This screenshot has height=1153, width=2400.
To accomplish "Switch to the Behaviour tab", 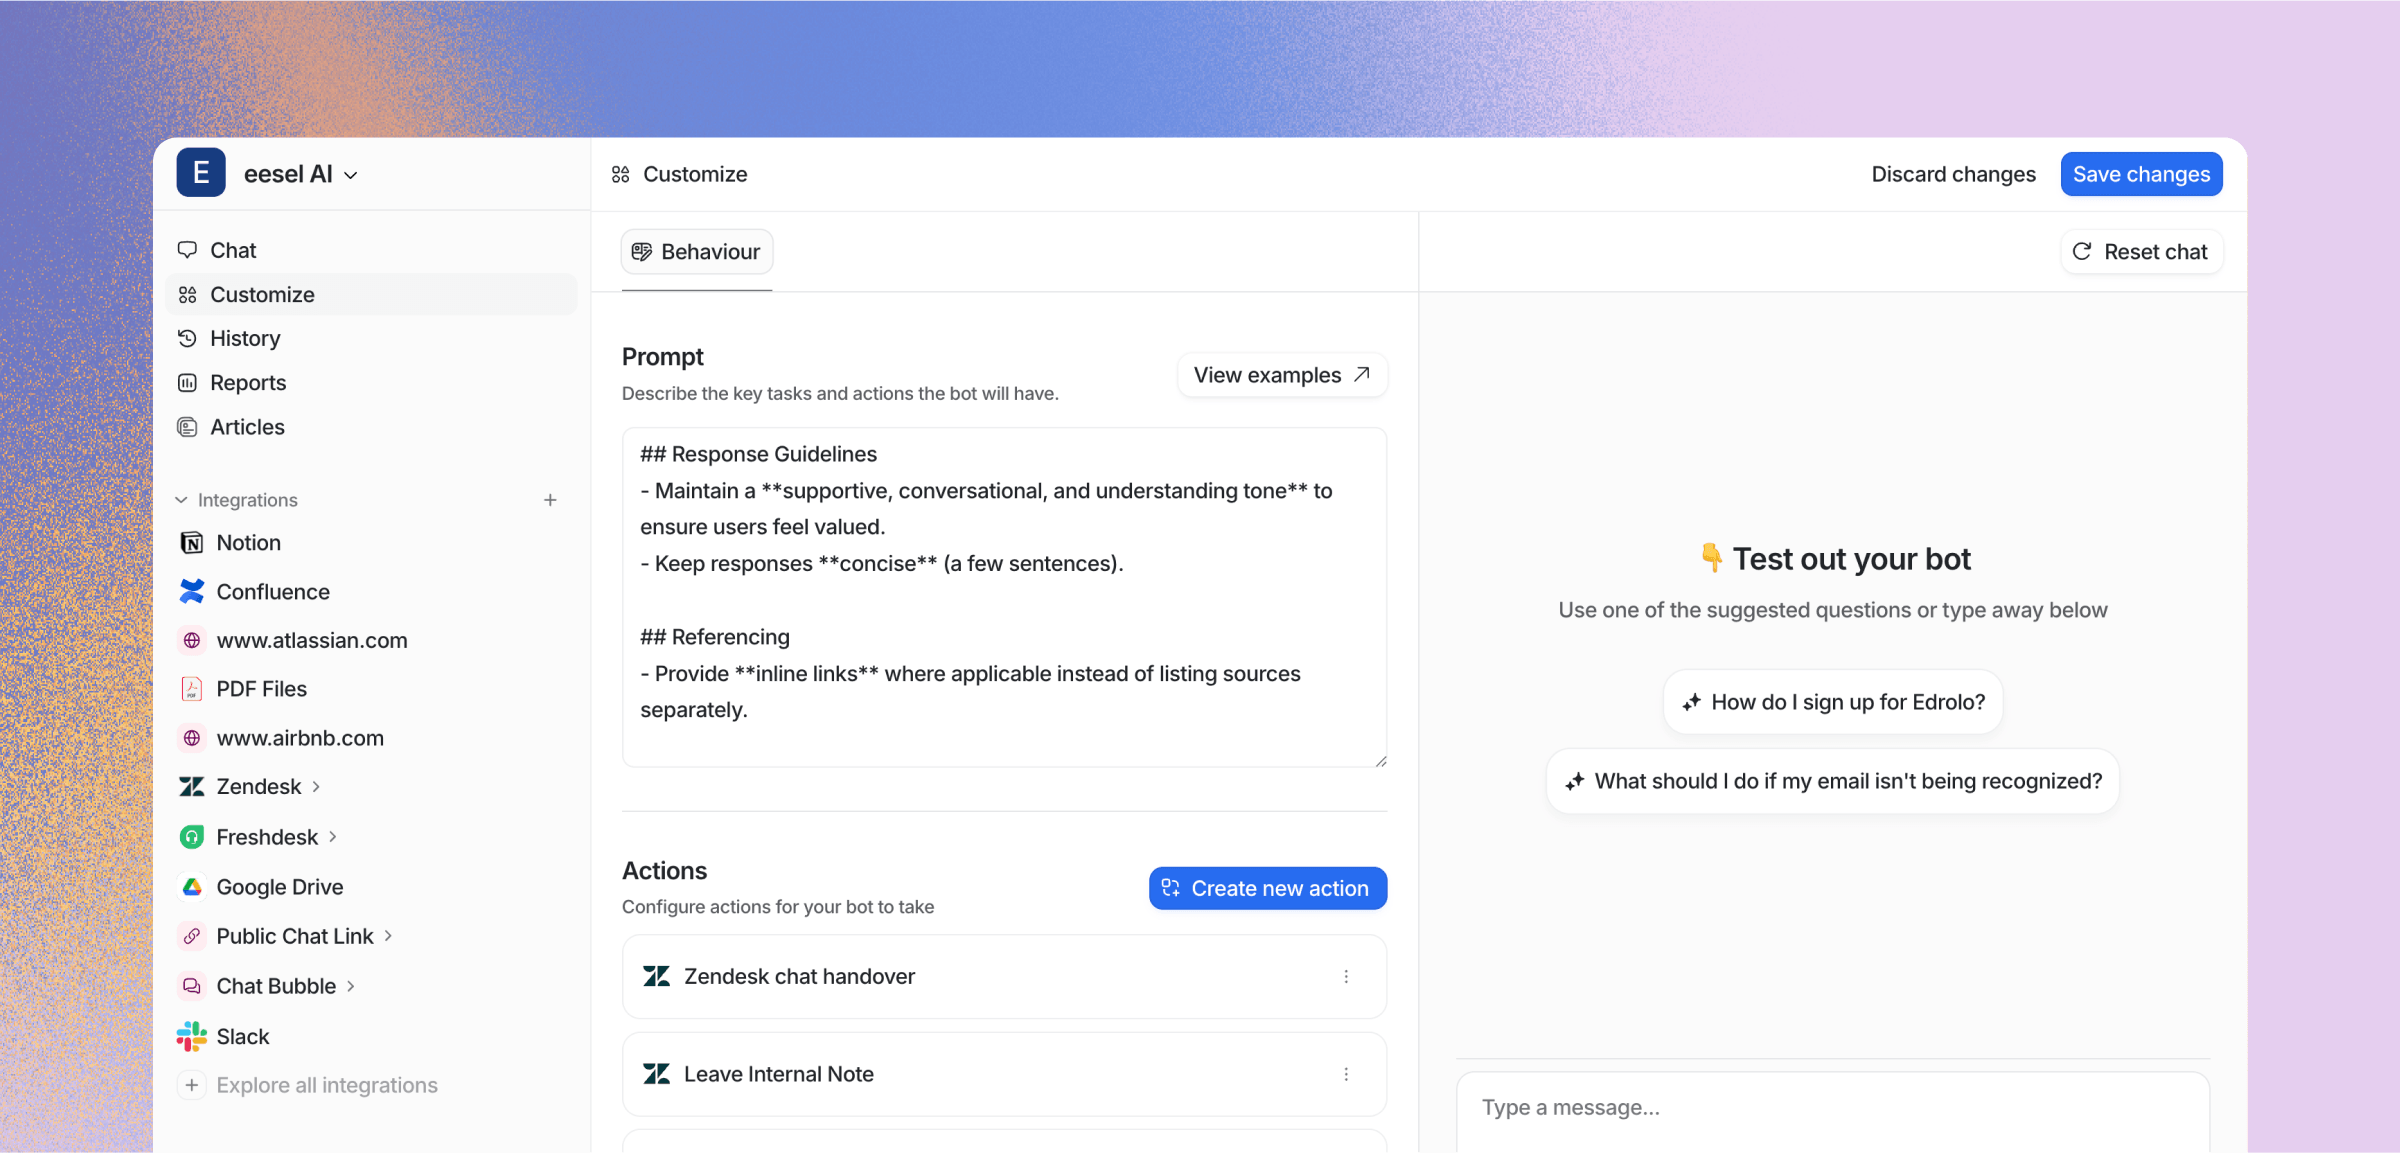I will tap(697, 252).
